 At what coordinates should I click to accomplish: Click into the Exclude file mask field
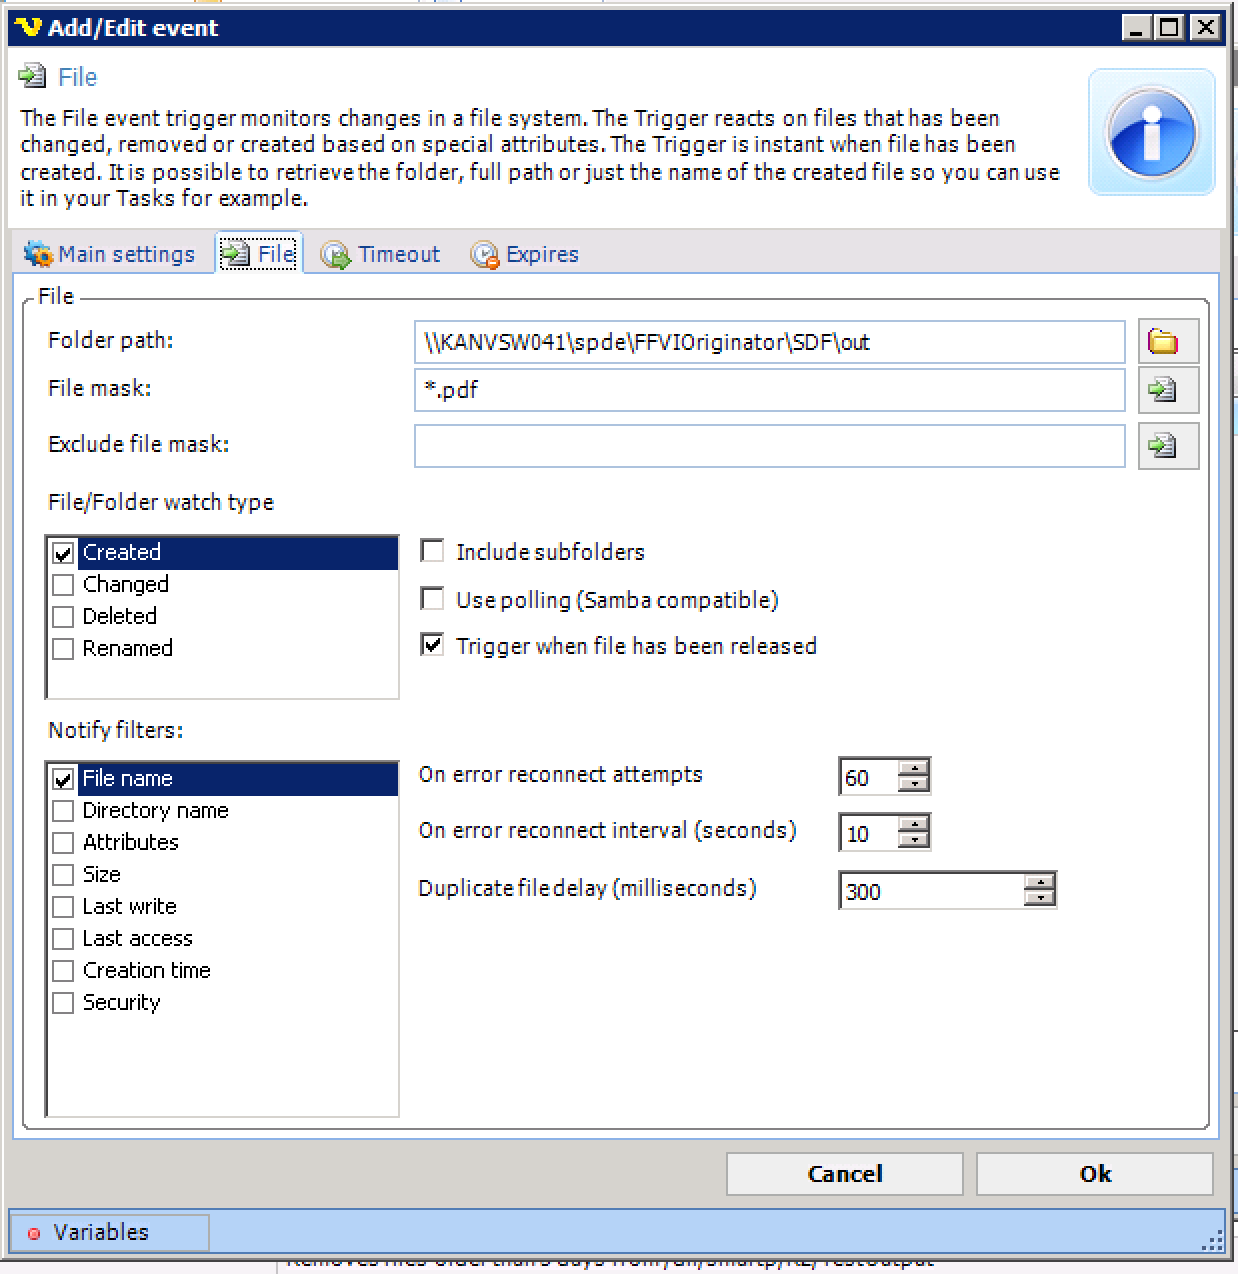coord(768,446)
